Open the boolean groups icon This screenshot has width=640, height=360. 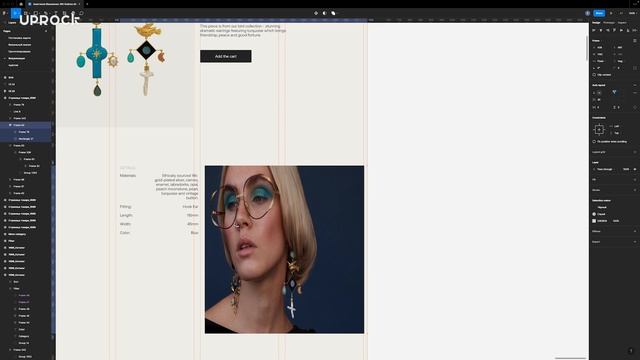pos(333,13)
